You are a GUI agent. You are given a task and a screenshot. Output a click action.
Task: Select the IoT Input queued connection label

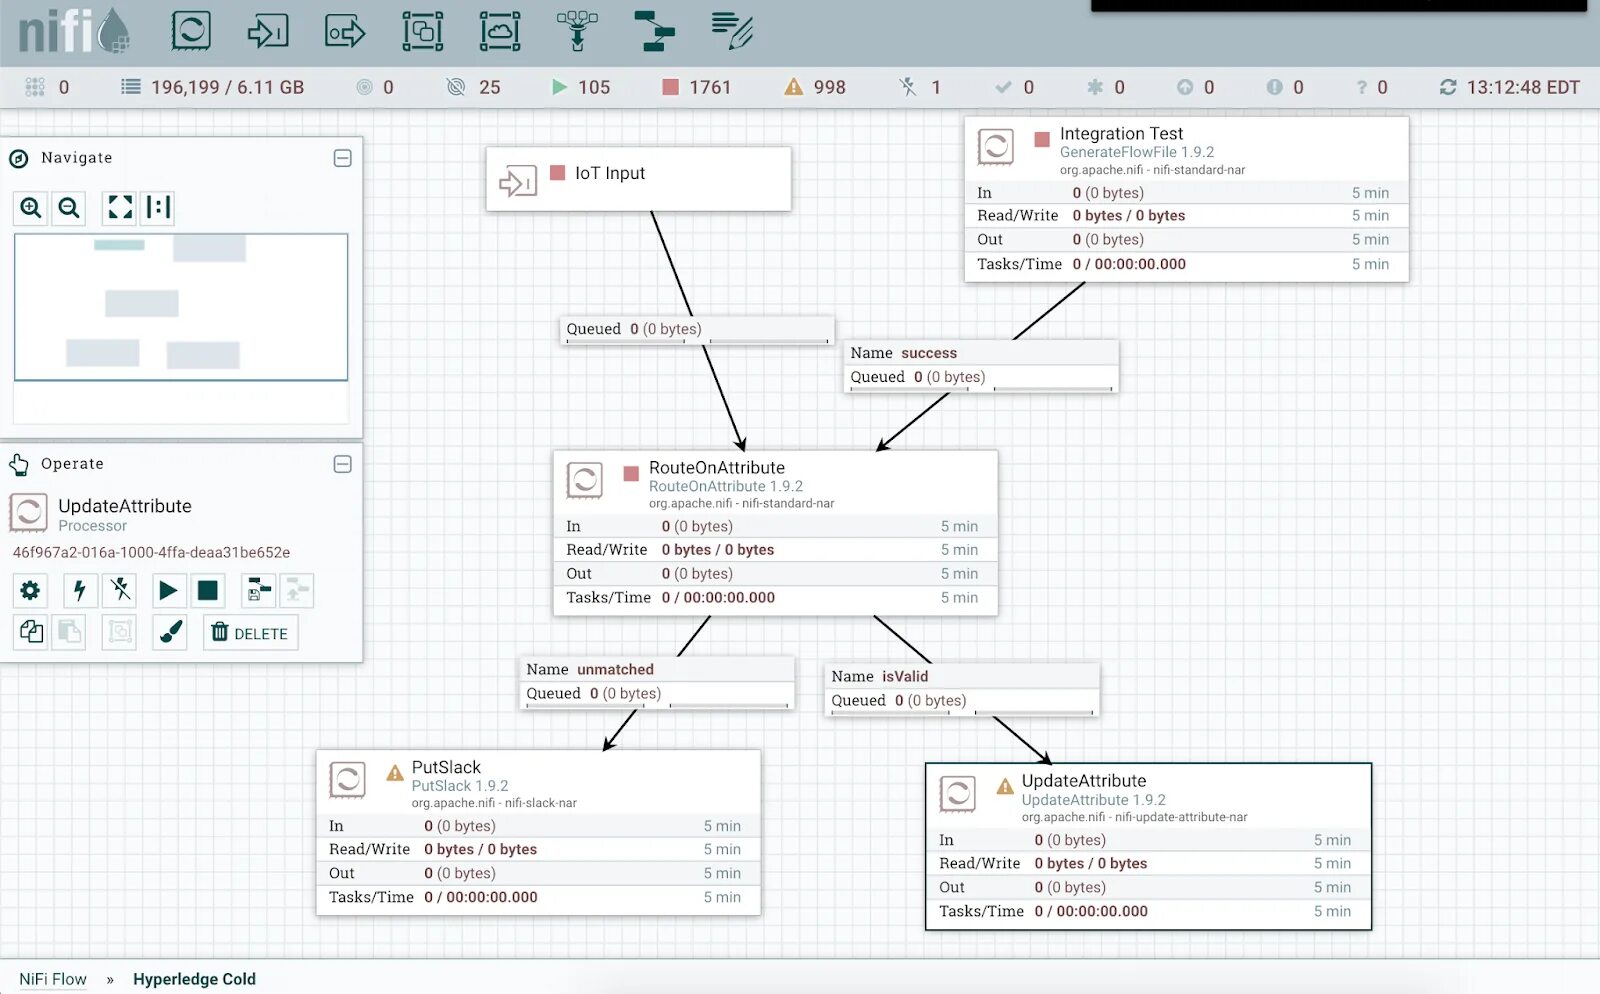coord(698,329)
